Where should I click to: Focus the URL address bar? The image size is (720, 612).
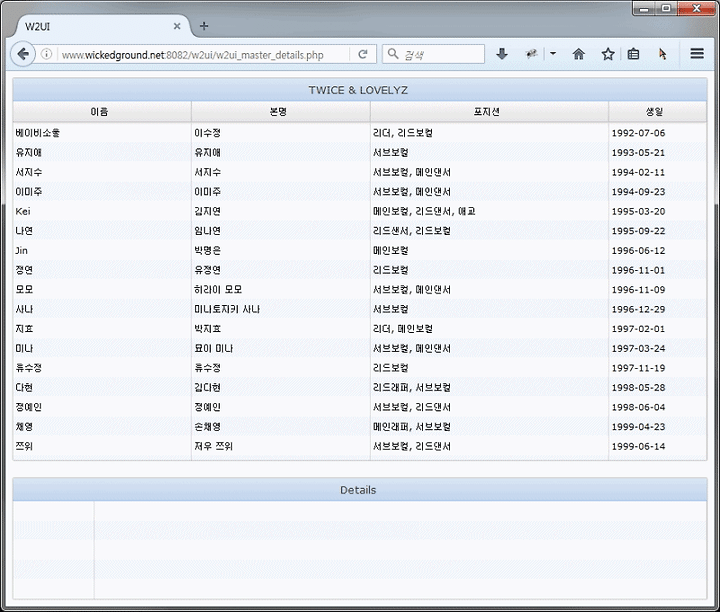click(204, 55)
